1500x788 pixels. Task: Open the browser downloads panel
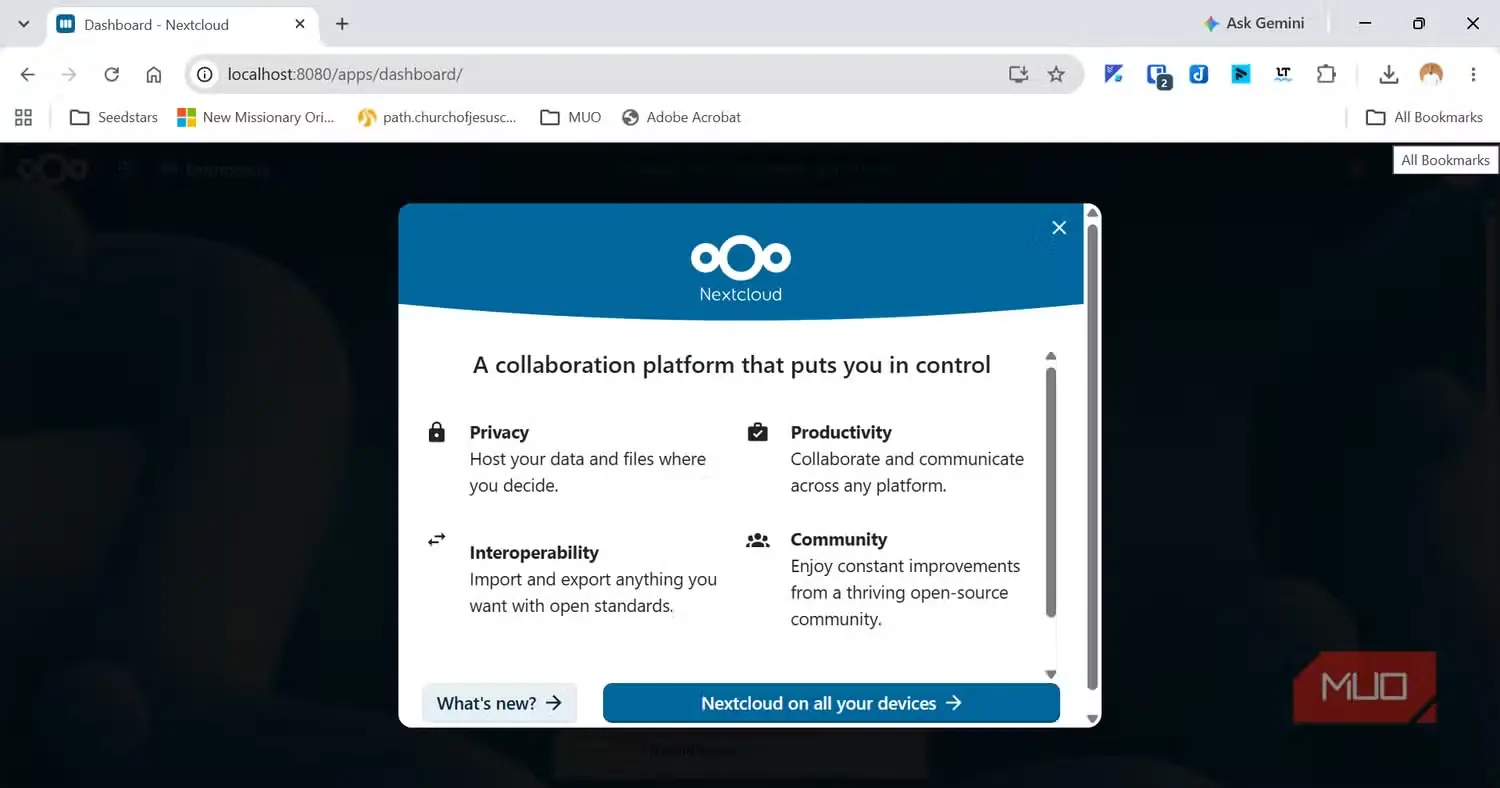coord(1388,74)
